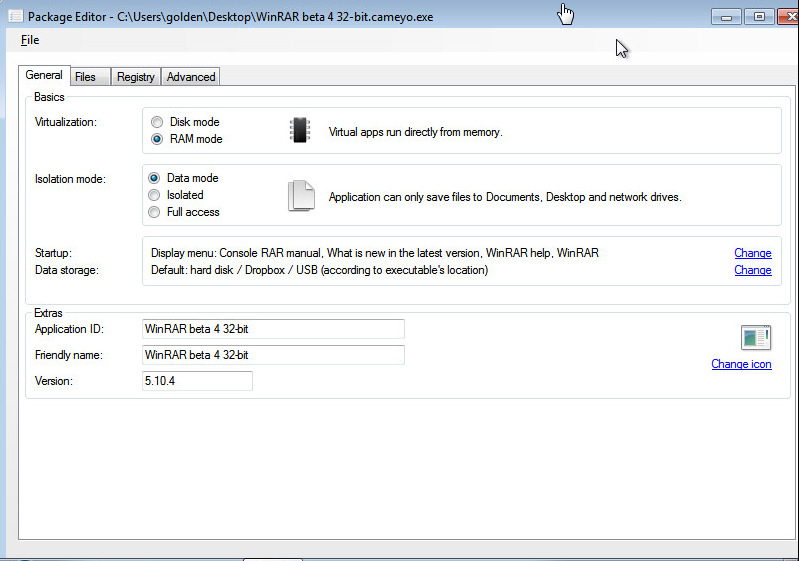The image size is (799, 561).
Task: Click the 'Application ID:' label
Action: pos(69,329)
